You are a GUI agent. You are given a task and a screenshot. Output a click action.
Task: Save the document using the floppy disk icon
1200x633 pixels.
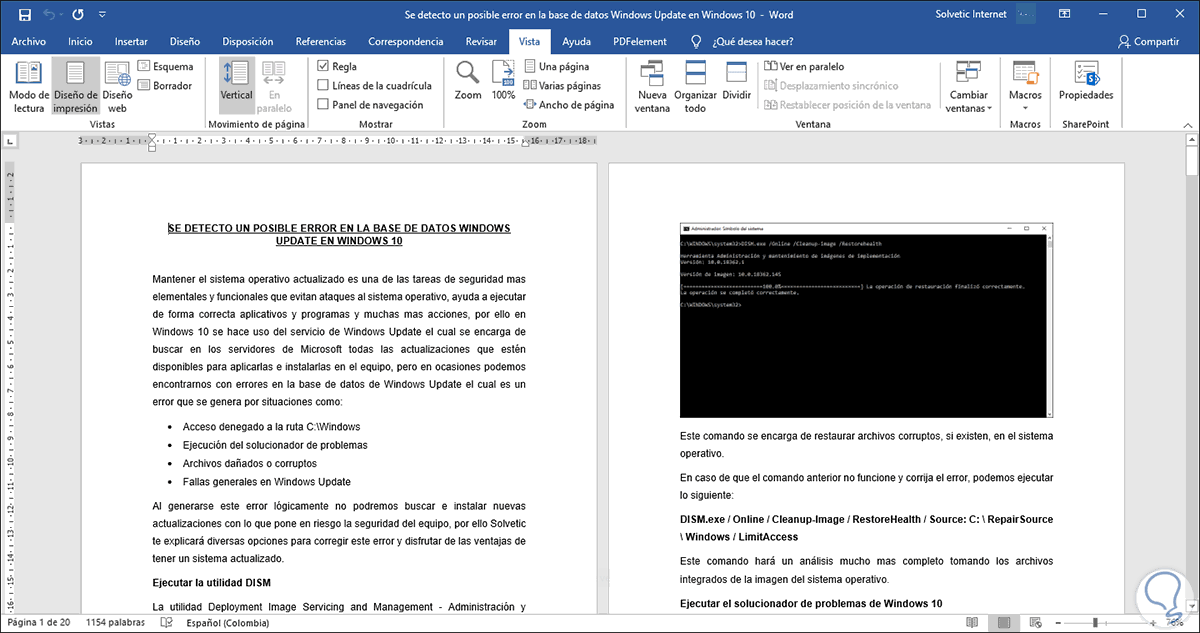coord(25,15)
